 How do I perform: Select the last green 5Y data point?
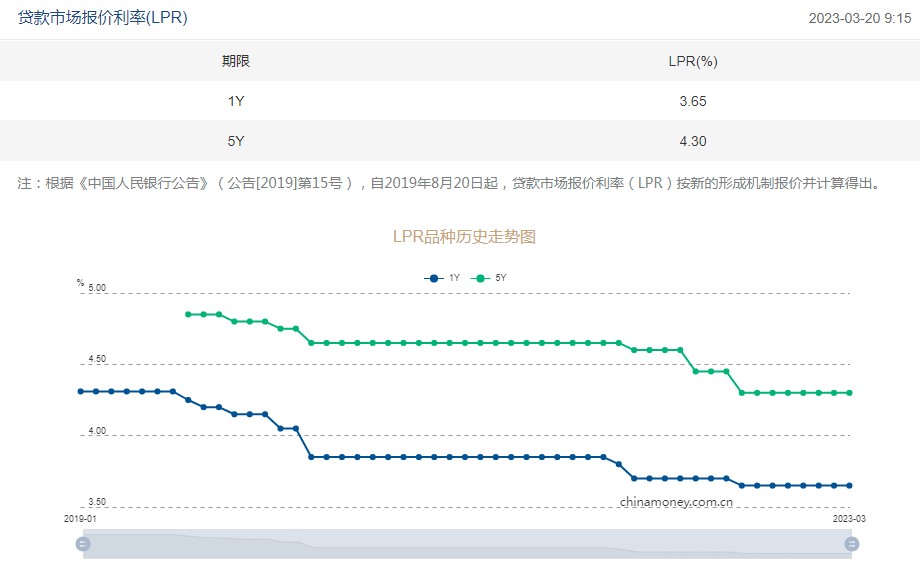[850, 393]
